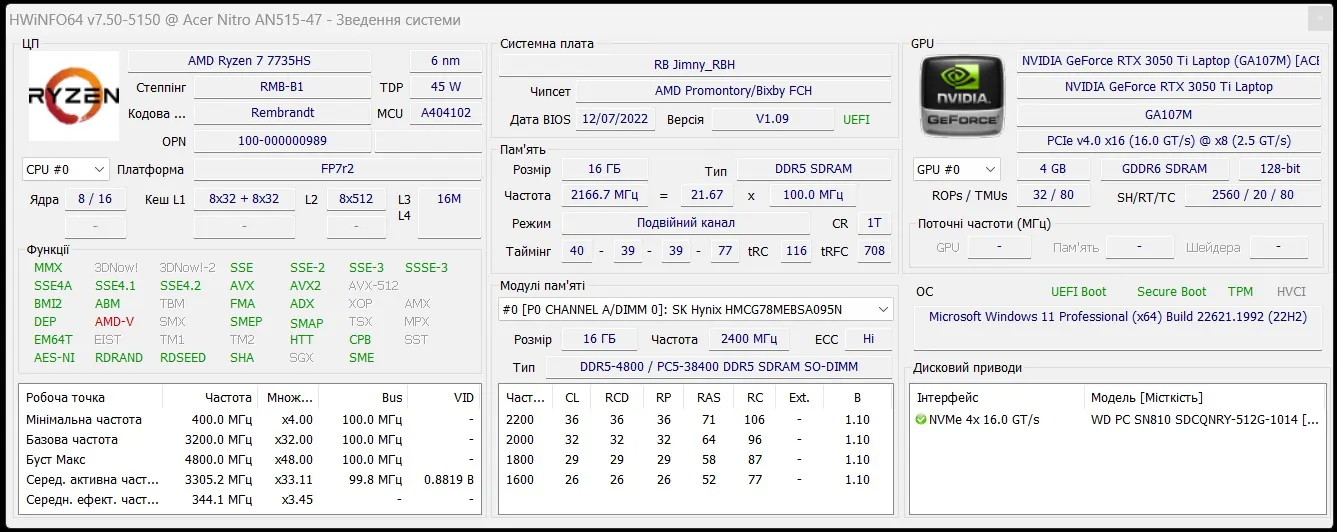The height and width of the screenshot is (532, 1337).
Task: Click the RB Jimny_RBH motherboard field
Action: 695,65
